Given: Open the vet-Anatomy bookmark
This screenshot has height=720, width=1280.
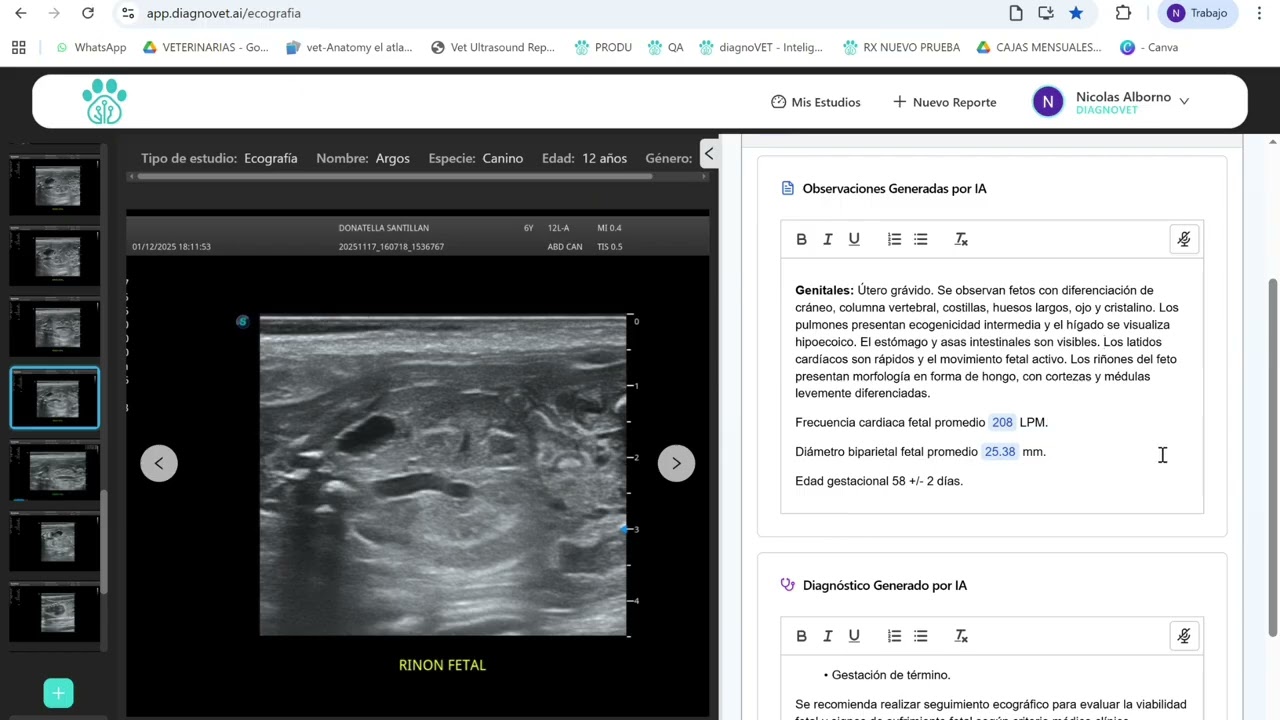Looking at the screenshot, I should click(349, 47).
